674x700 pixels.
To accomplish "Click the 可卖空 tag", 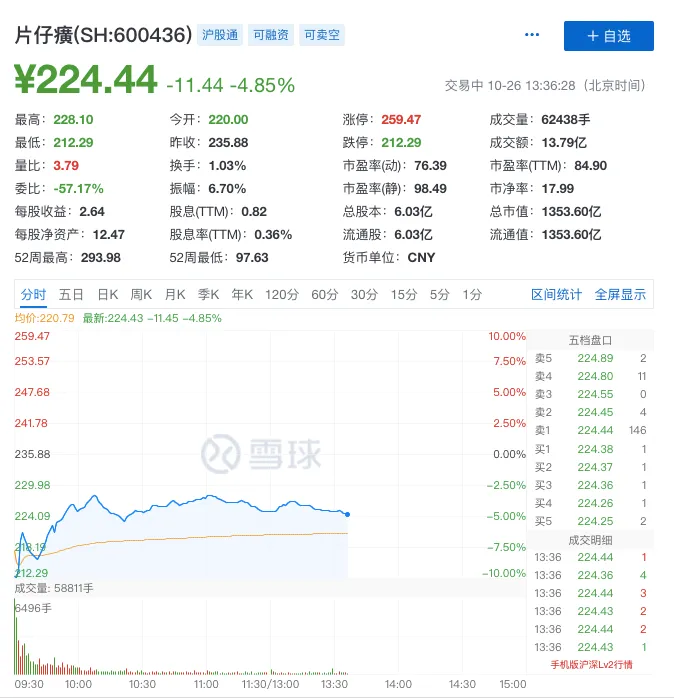I will pyautogui.click(x=322, y=35).
